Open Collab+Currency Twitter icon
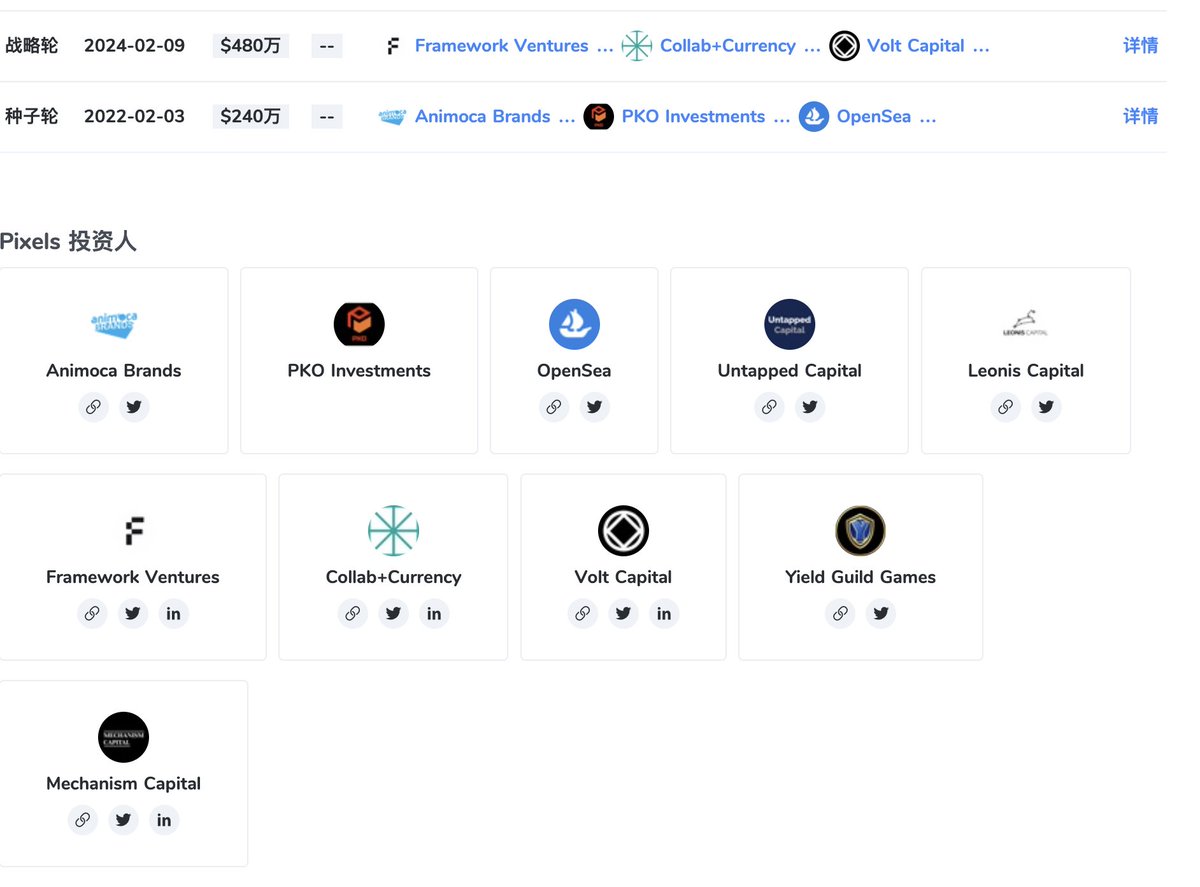This screenshot has height=887, width=1200. point(393,613)
